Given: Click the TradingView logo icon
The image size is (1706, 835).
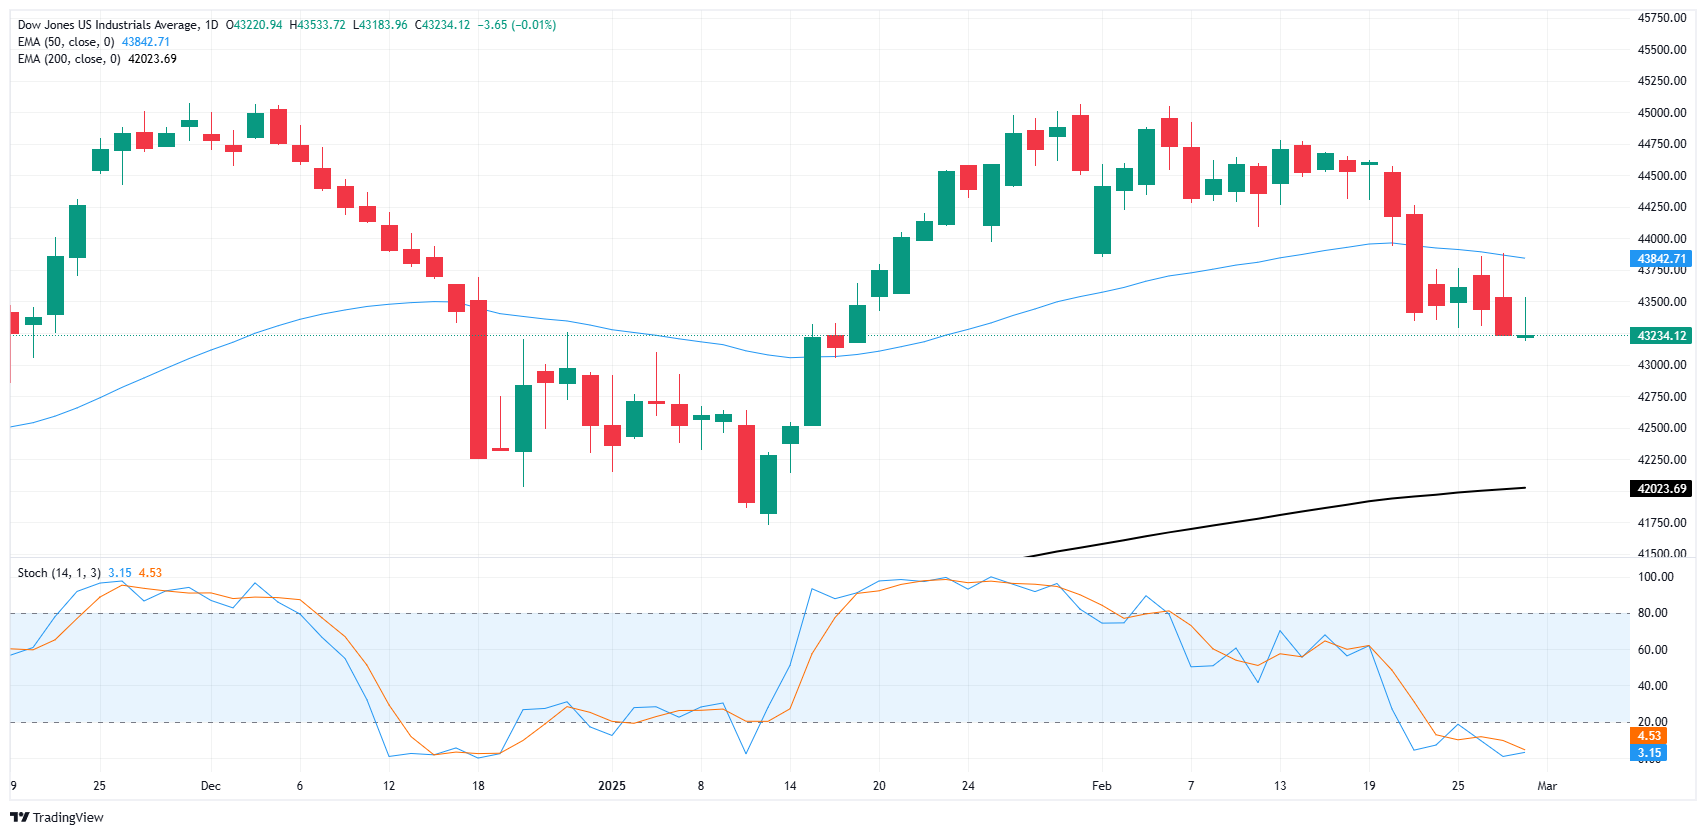Looking at the screenshot, I should (x=19, y=817).
